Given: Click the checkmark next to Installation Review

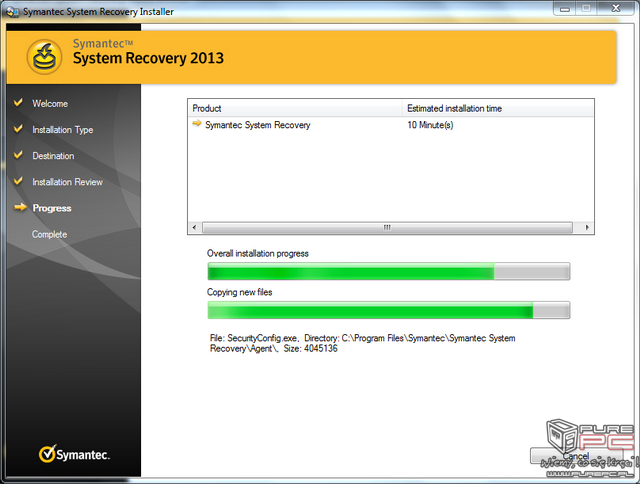Looking at the screenshot, I should coord(18,181).
